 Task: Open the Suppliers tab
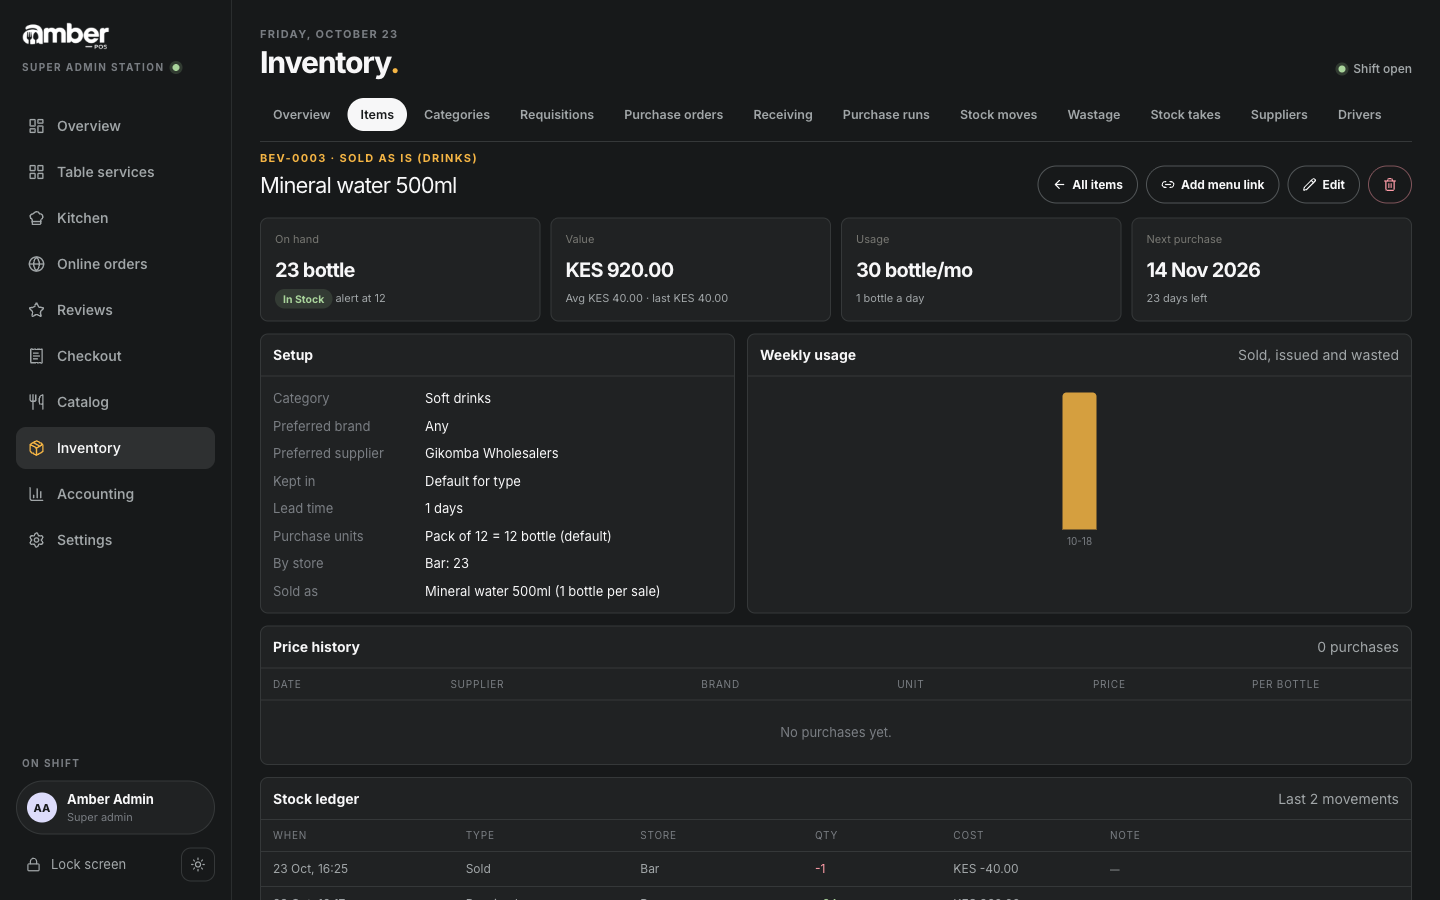[x=1279, y=115]
